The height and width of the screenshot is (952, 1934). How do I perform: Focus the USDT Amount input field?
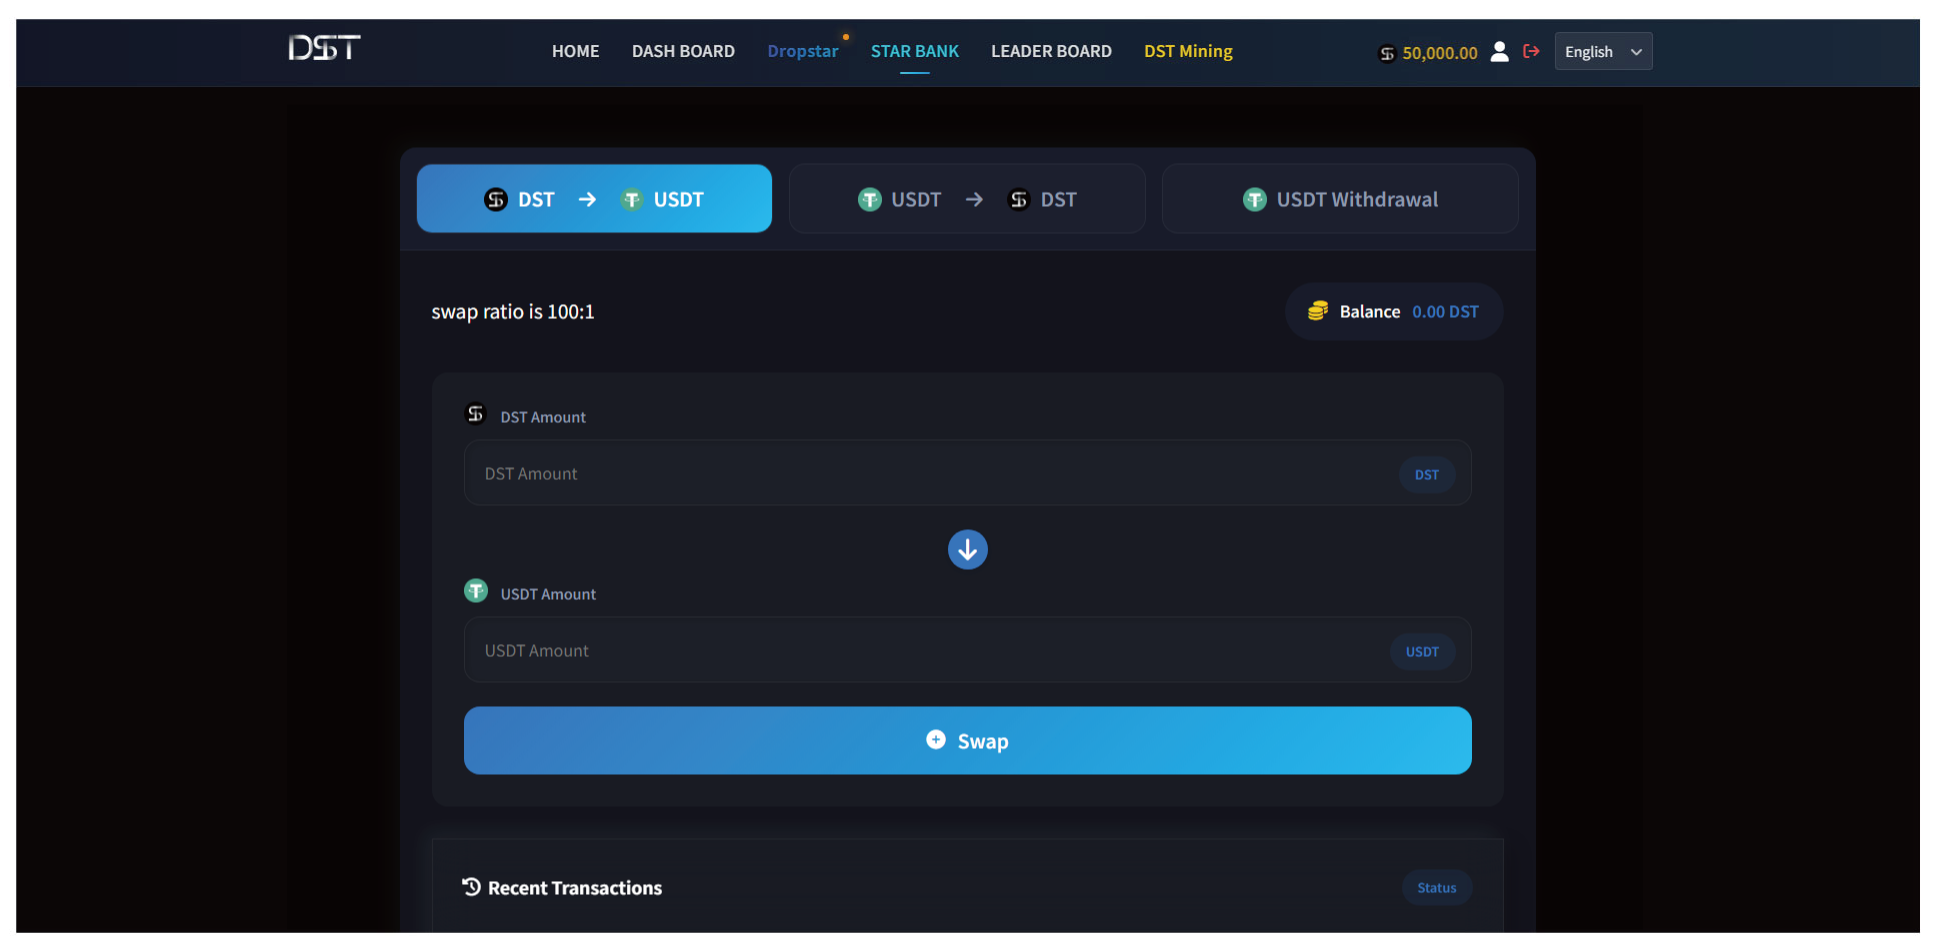pyautogui.click(x=925, y=651)
